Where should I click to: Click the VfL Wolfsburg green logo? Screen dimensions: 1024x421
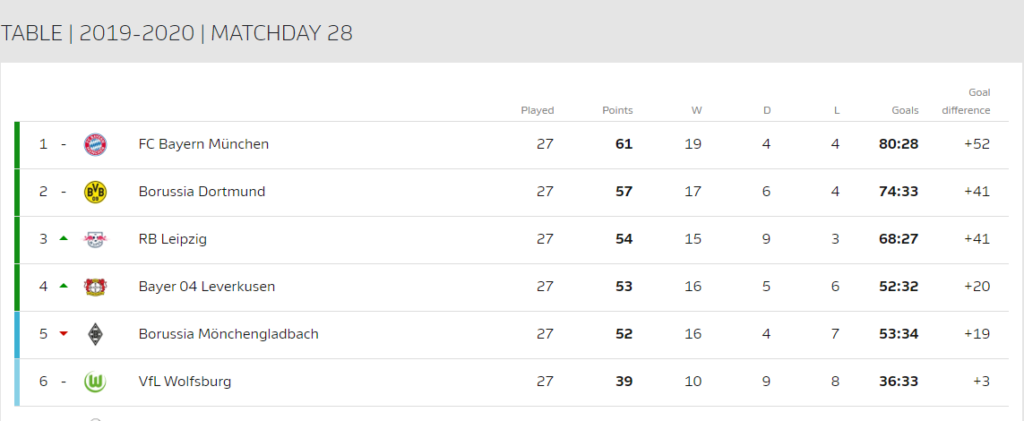95,382
